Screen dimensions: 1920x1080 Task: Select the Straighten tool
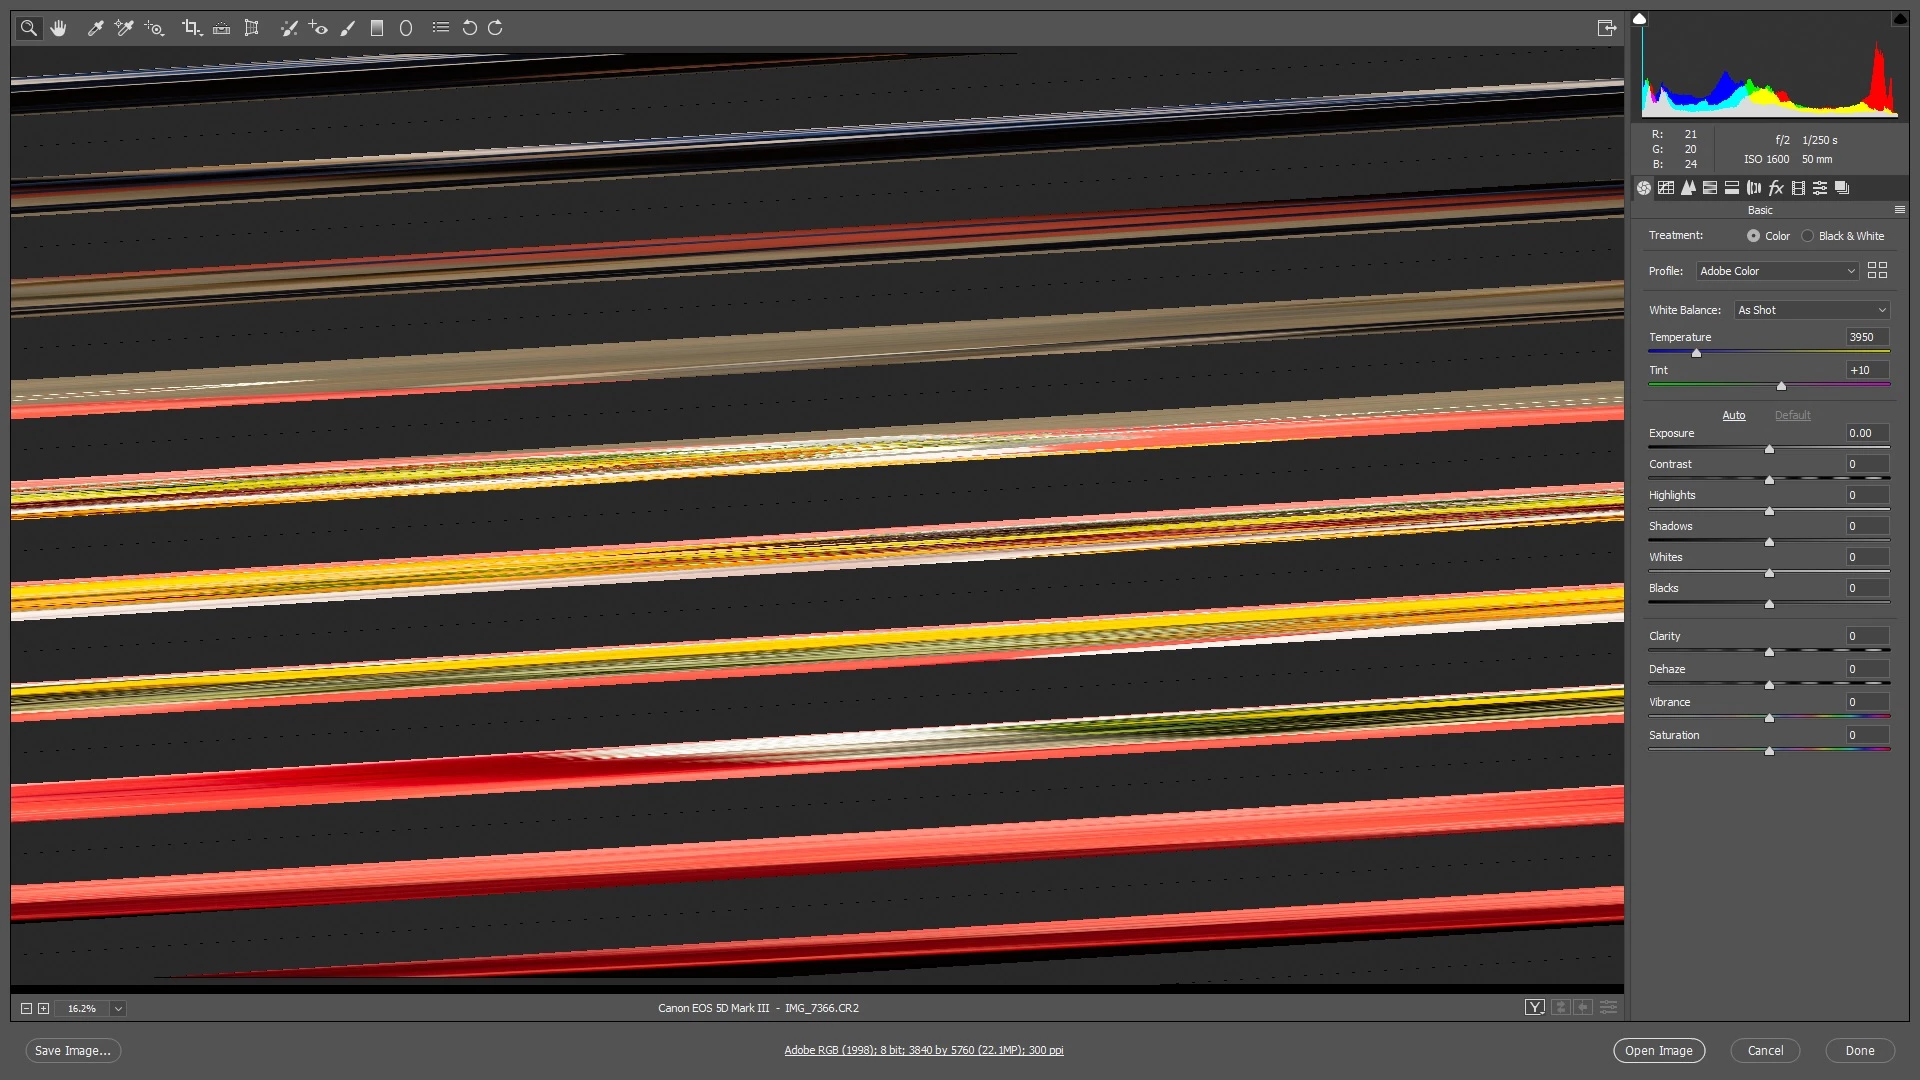tap(222, 28)
